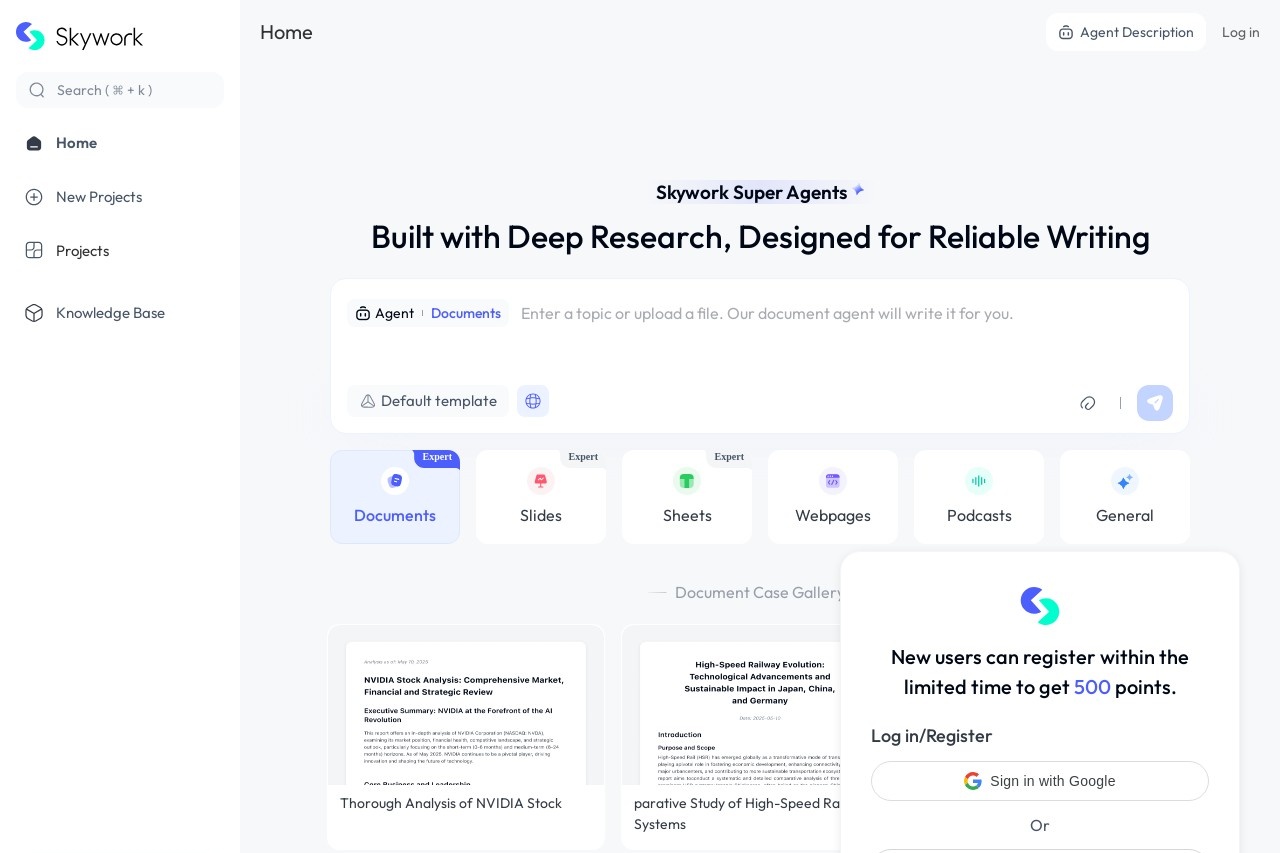
Task: Select the Slides agent card
Action: click(541, 497)
